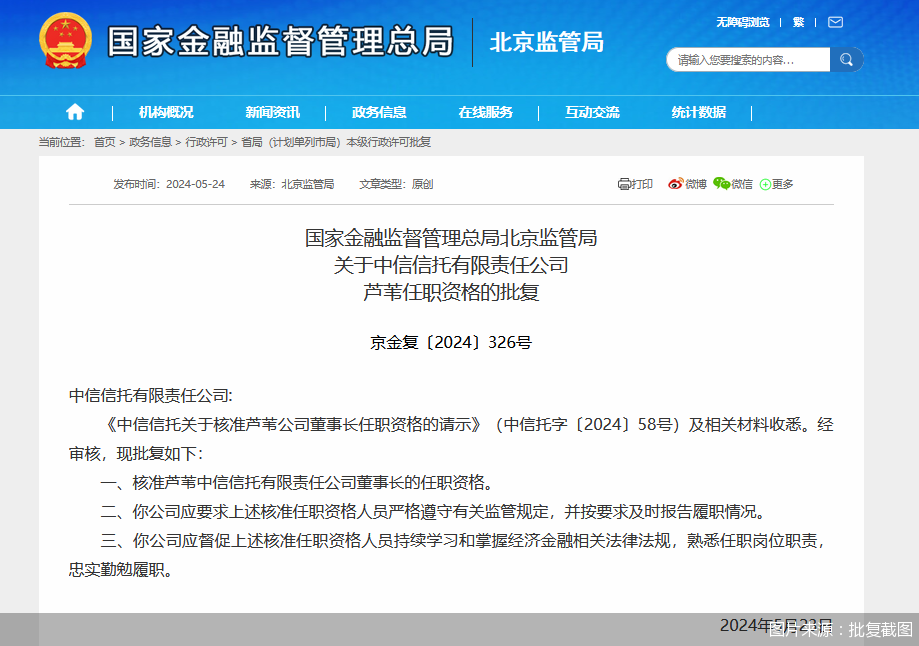Click the 忠实勤勉履职 closing line
919x646 pixels.
coord(121,570)
